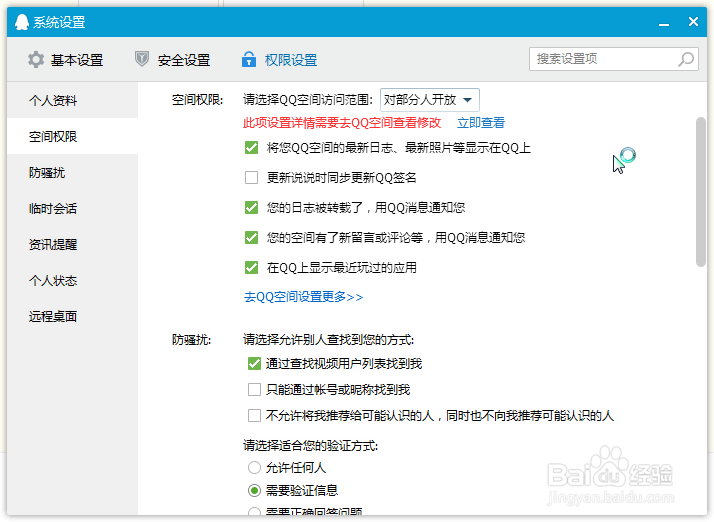
Task: Close the 系统设置 window
Action: 693,21
